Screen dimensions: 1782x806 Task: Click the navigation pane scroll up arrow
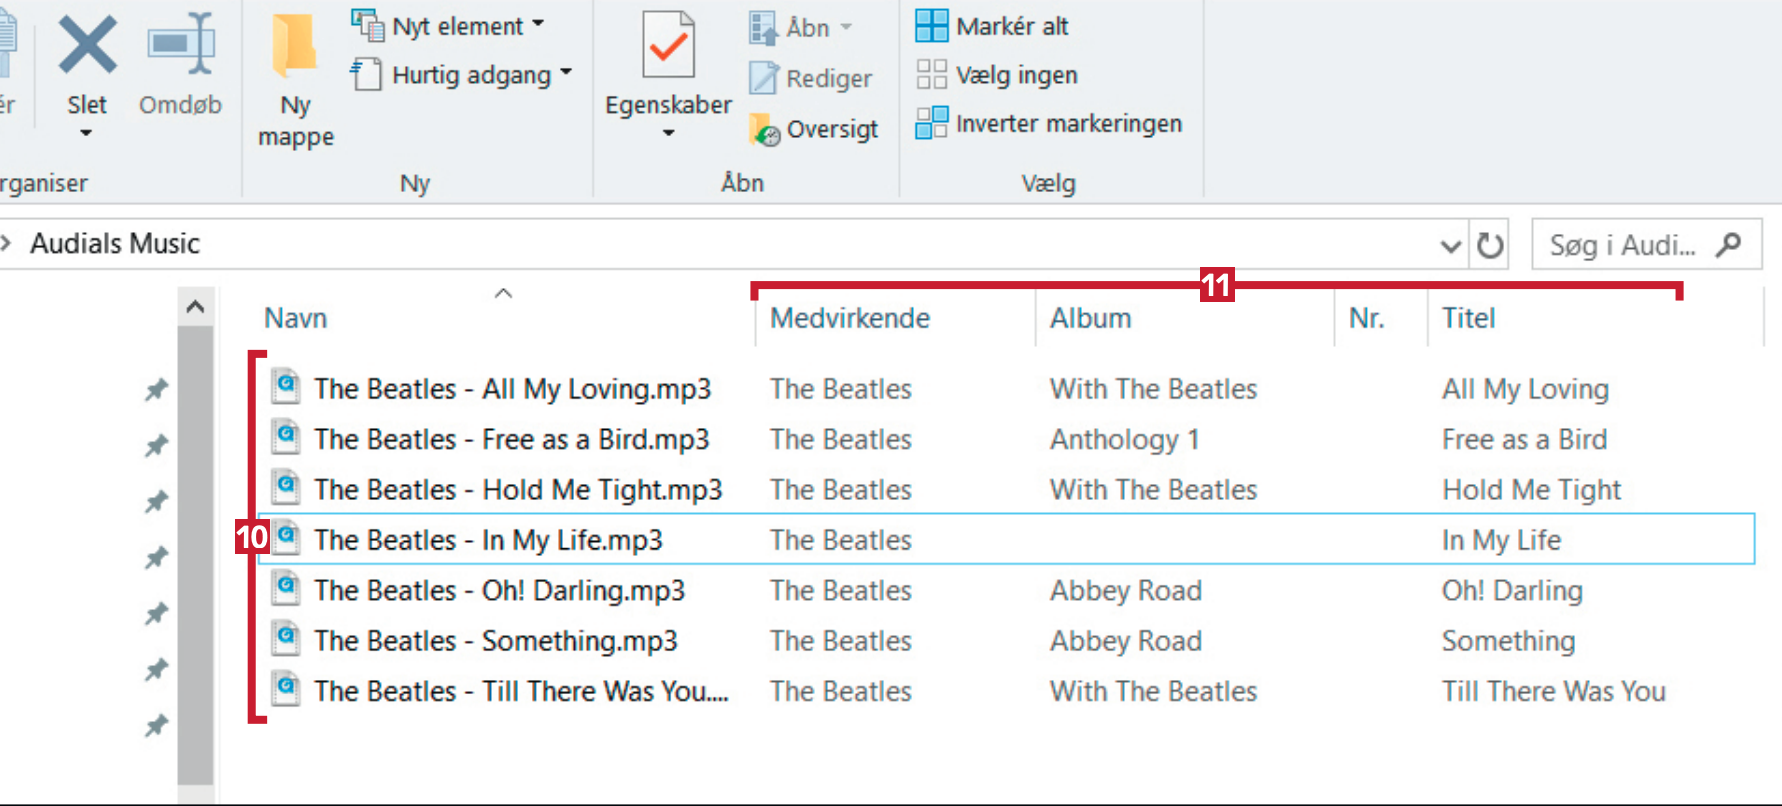tap(195, 307)
